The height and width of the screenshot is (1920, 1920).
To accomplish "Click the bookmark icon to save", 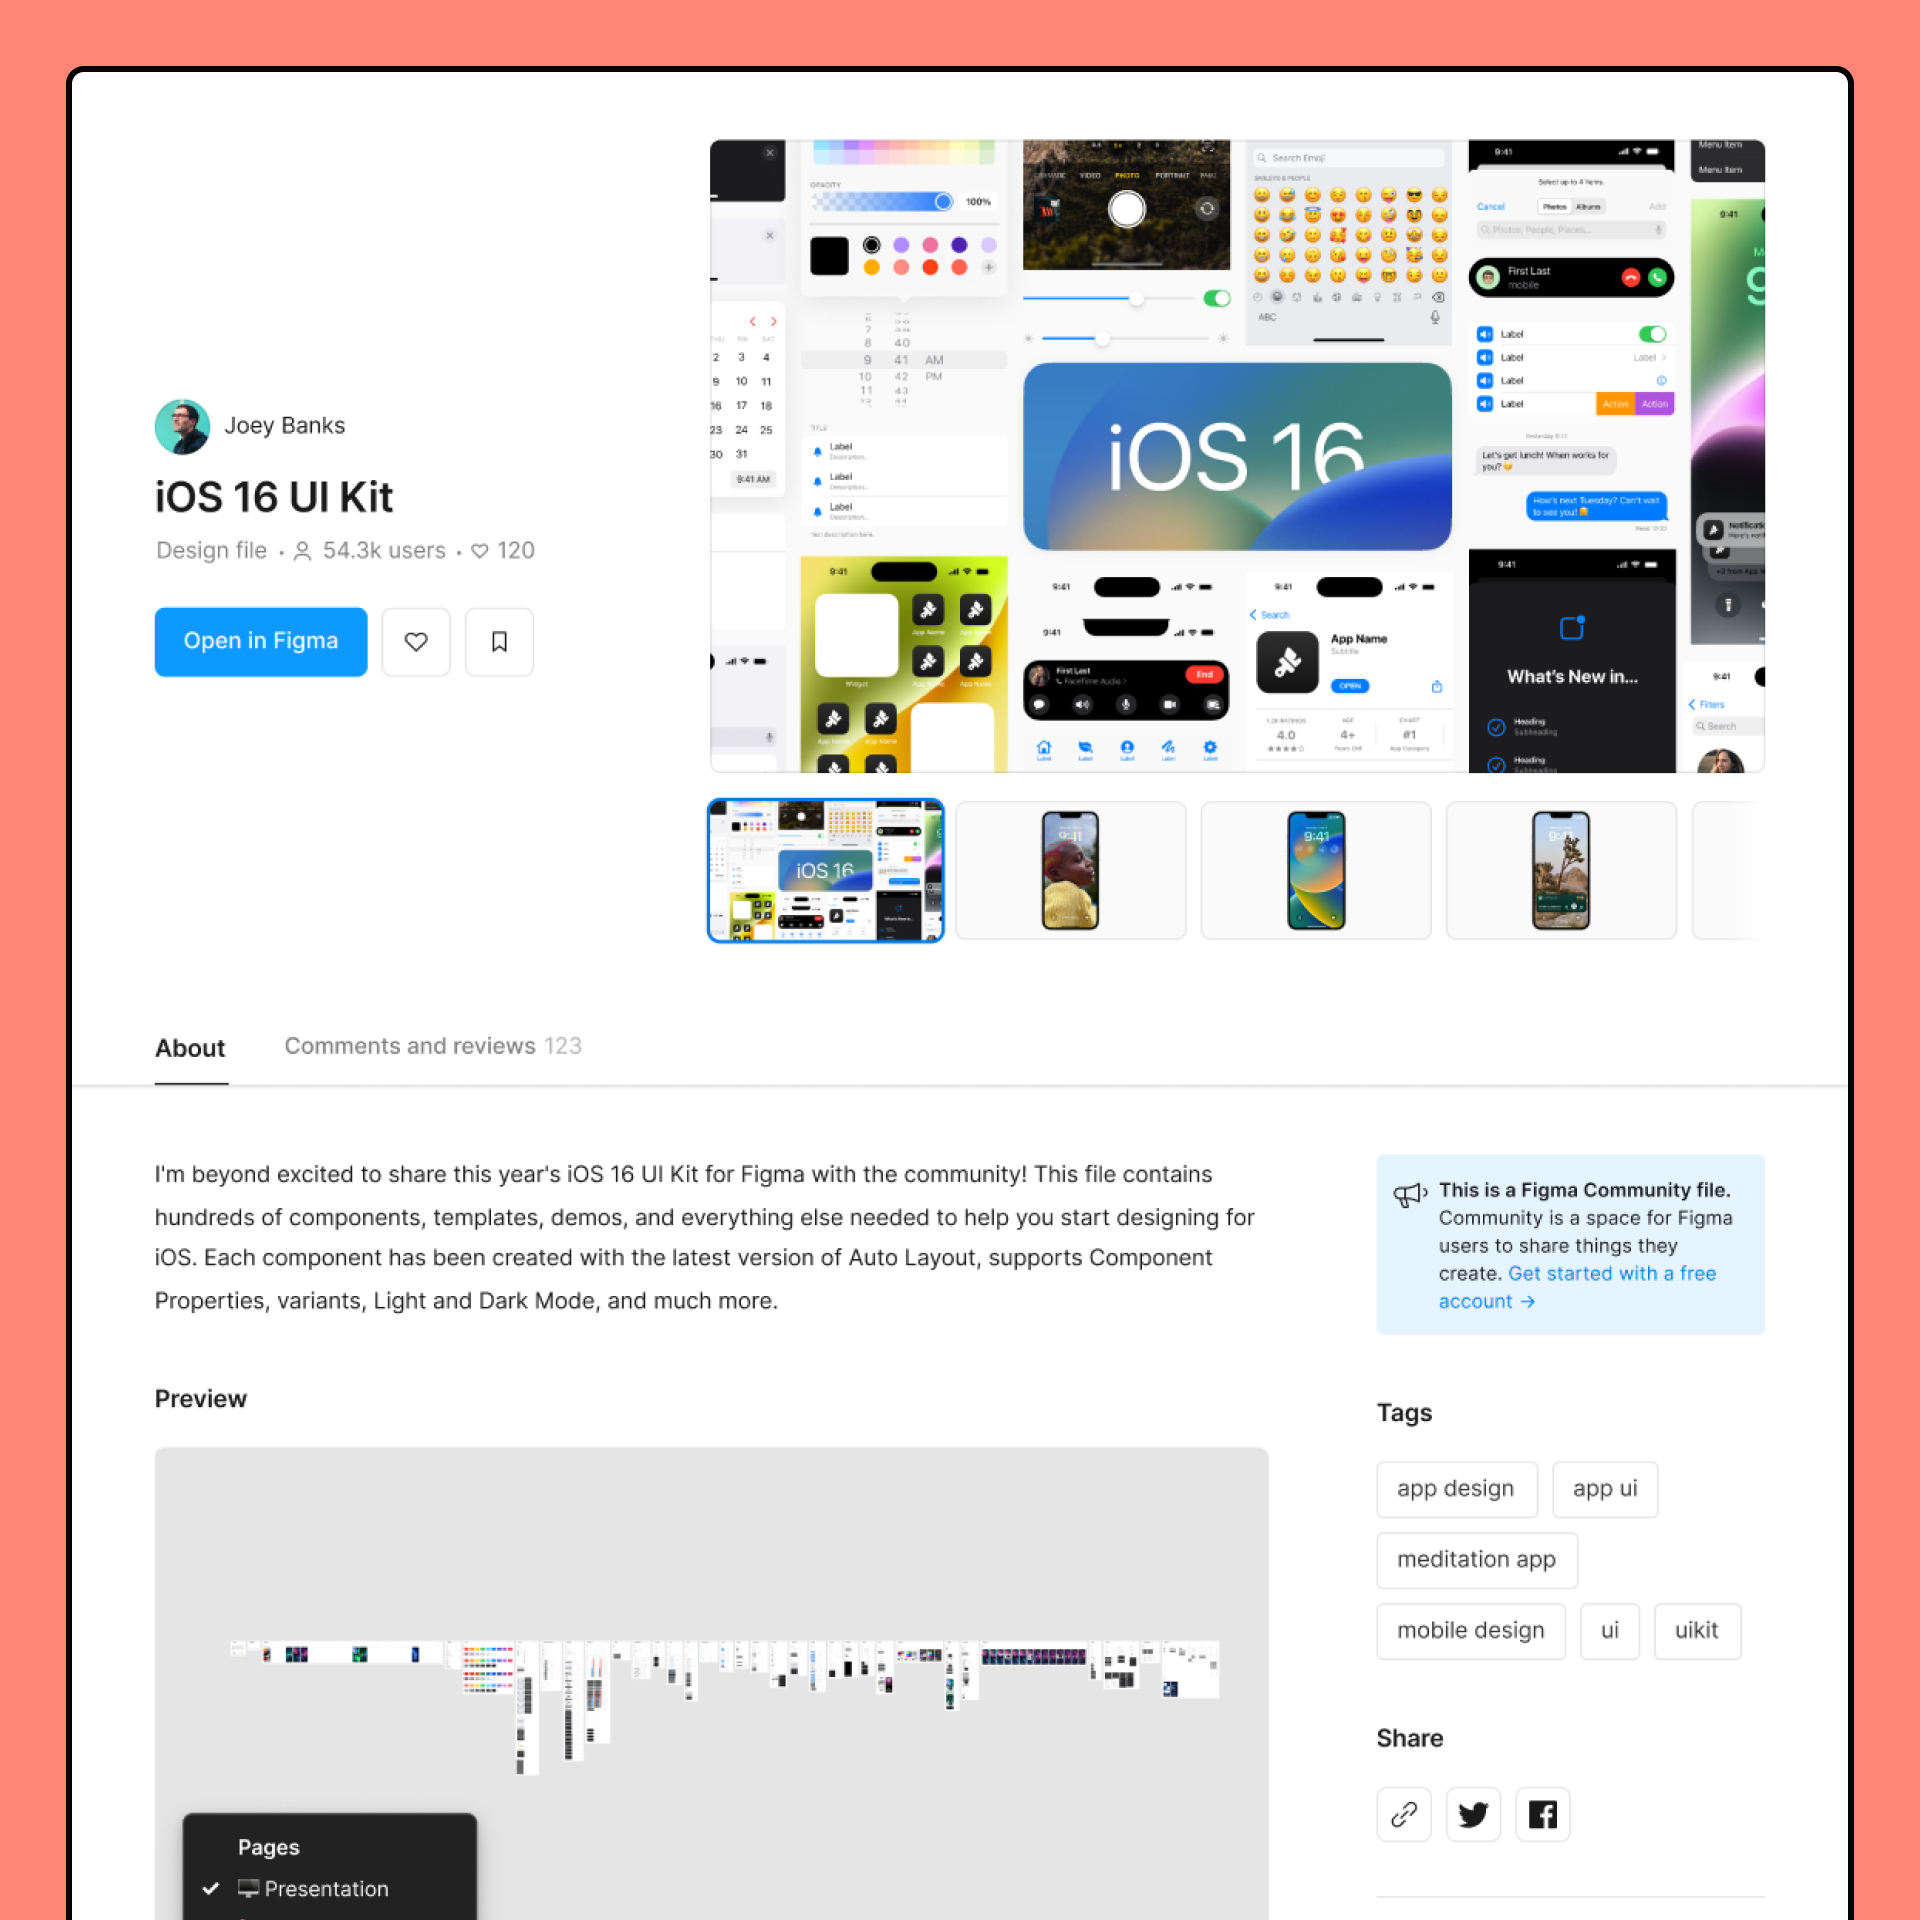I will [x=499, y=642].
